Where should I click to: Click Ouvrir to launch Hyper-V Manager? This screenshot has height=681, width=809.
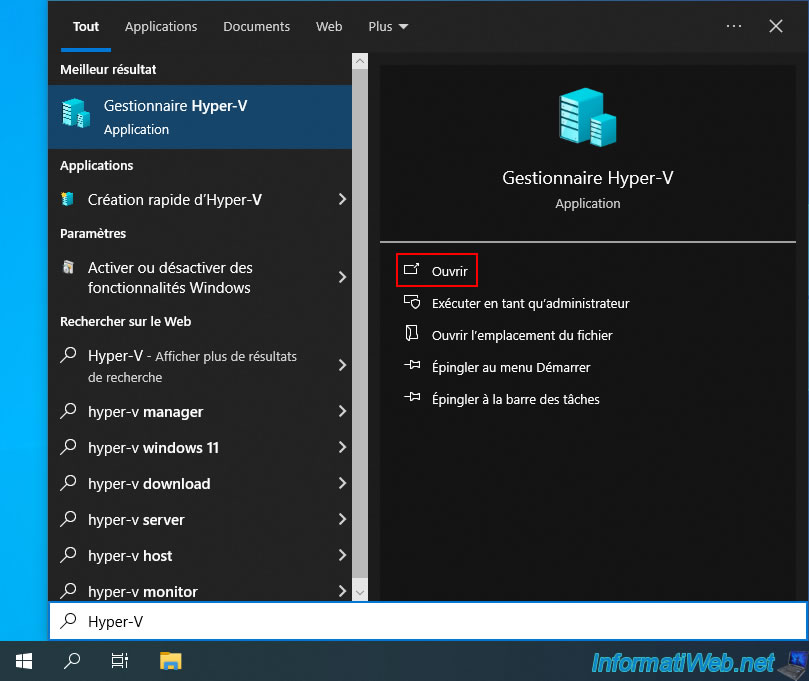pyautogui.click(x=437, y=270)
